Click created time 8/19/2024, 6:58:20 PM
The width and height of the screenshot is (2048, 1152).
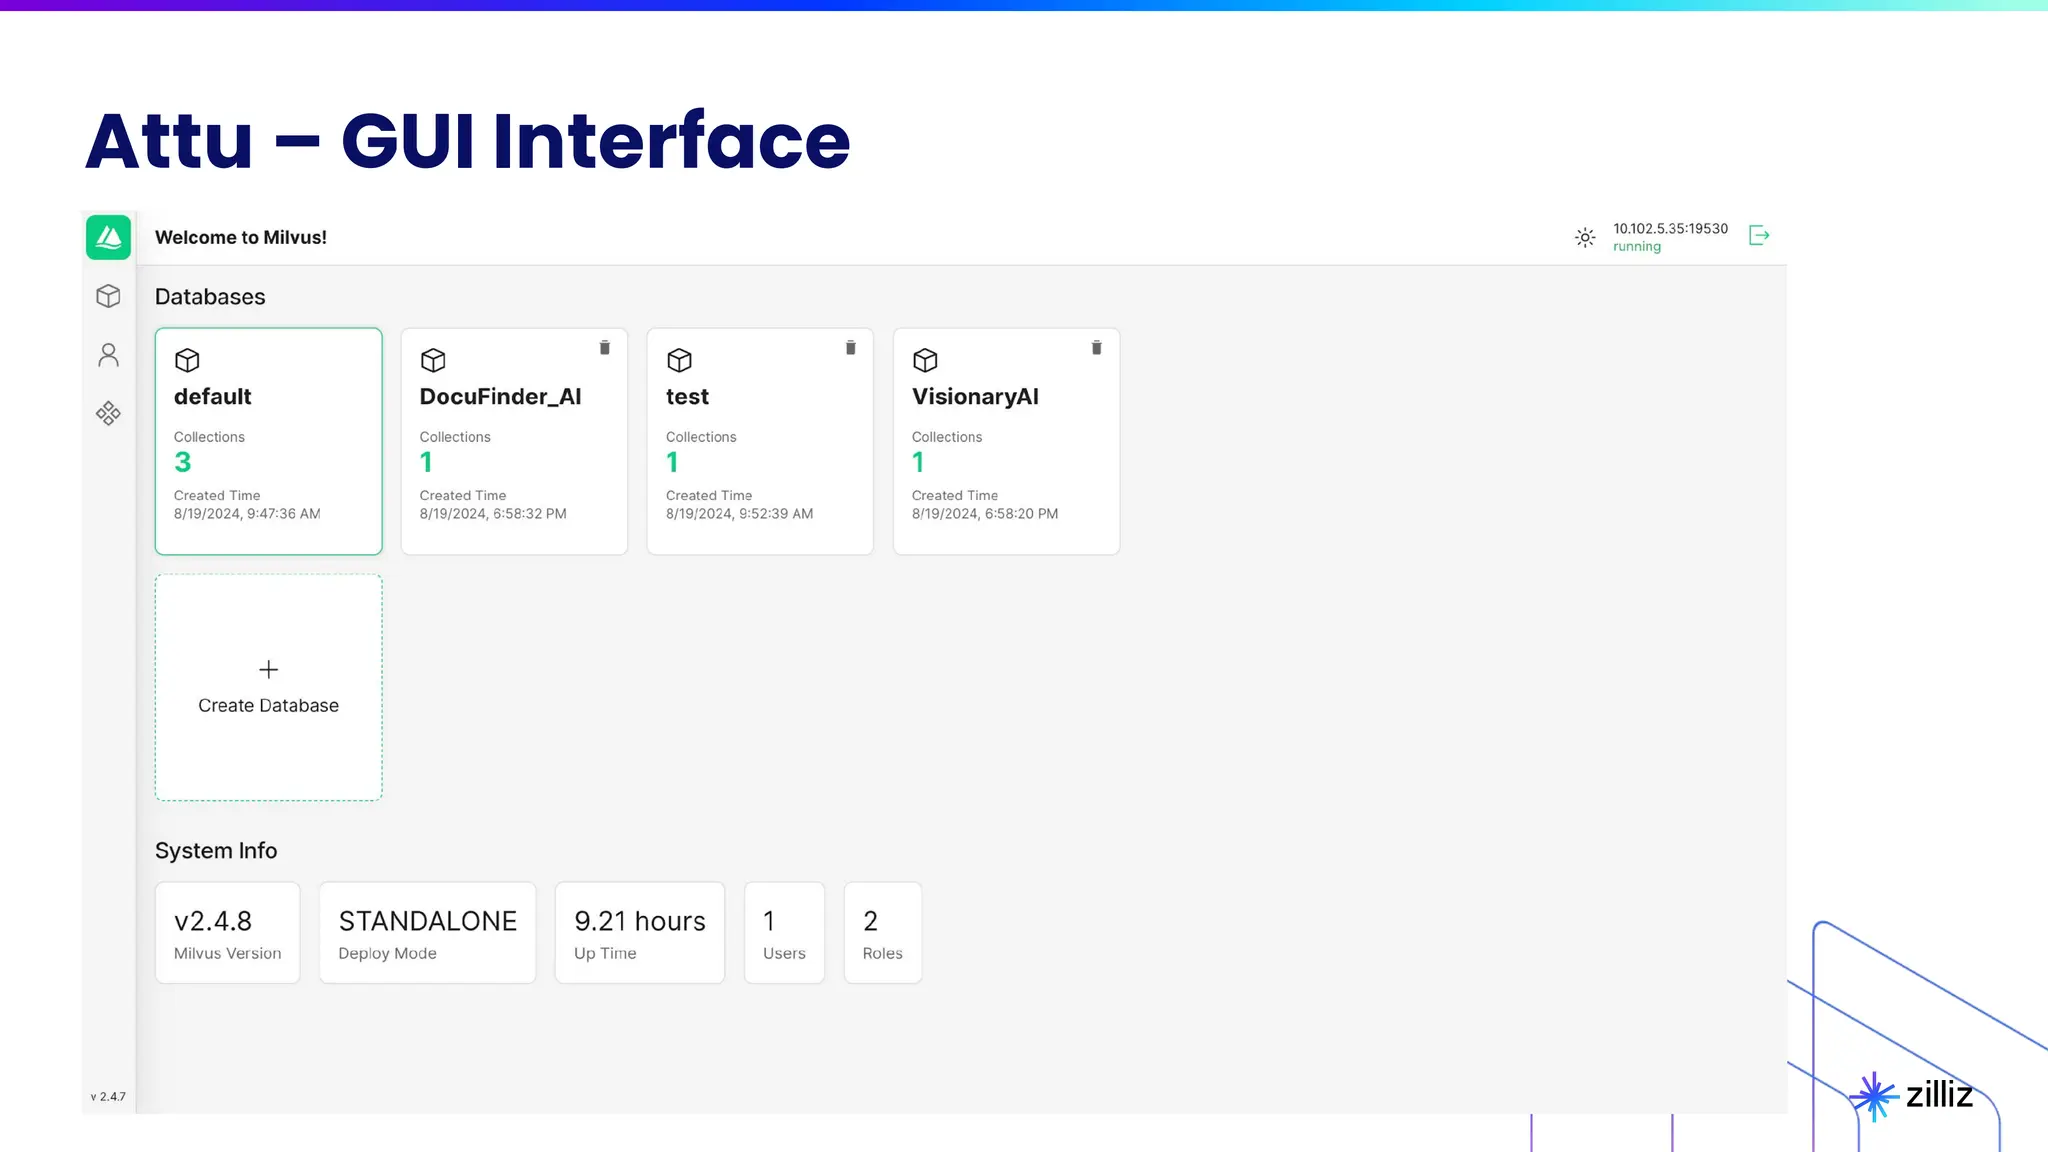click(985, 513)
